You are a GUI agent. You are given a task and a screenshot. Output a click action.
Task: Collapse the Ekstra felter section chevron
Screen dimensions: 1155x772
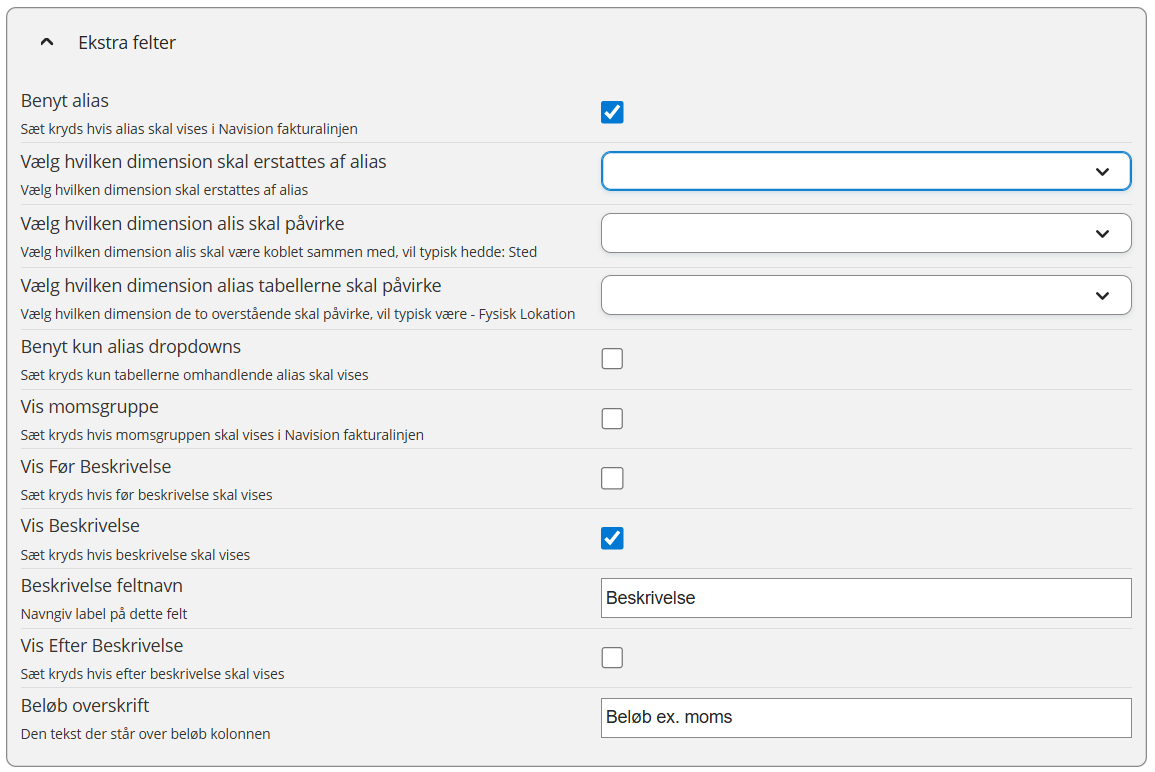click(x=46, y=43)
